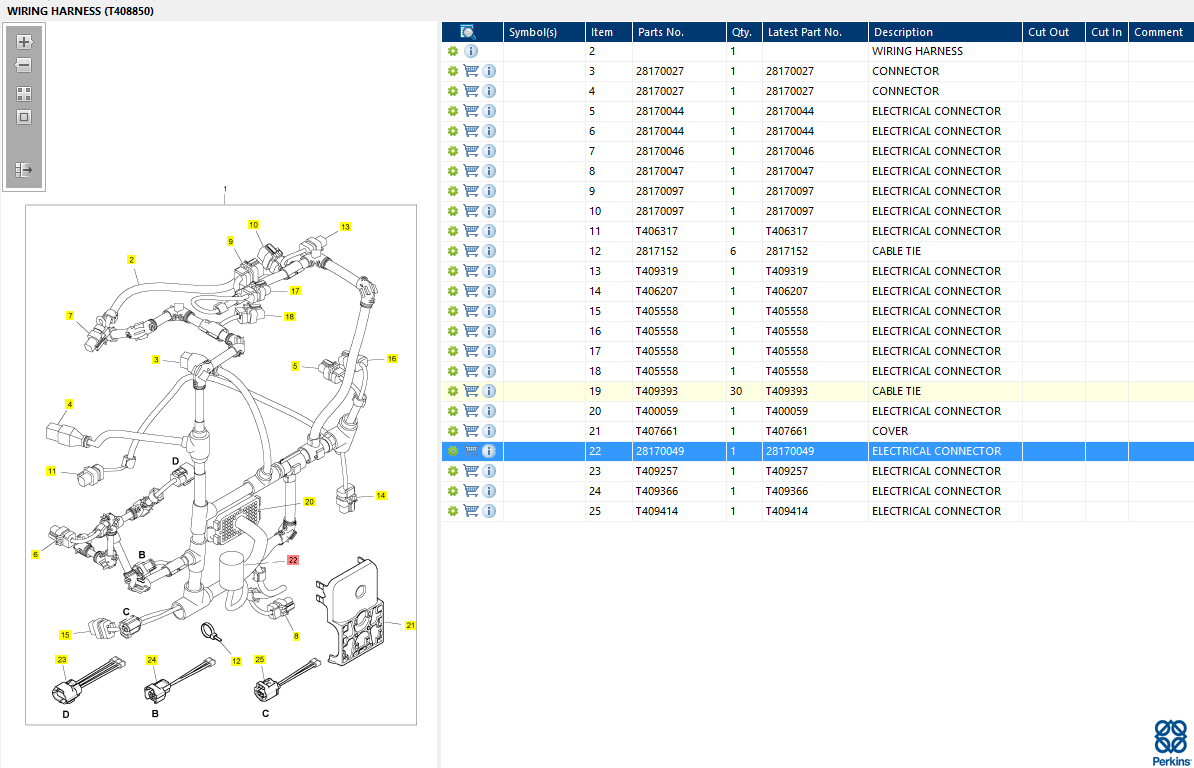Click gear icon on item 19 row
1194x768 pixels.
pyautogui.click(x=453, y=391)
